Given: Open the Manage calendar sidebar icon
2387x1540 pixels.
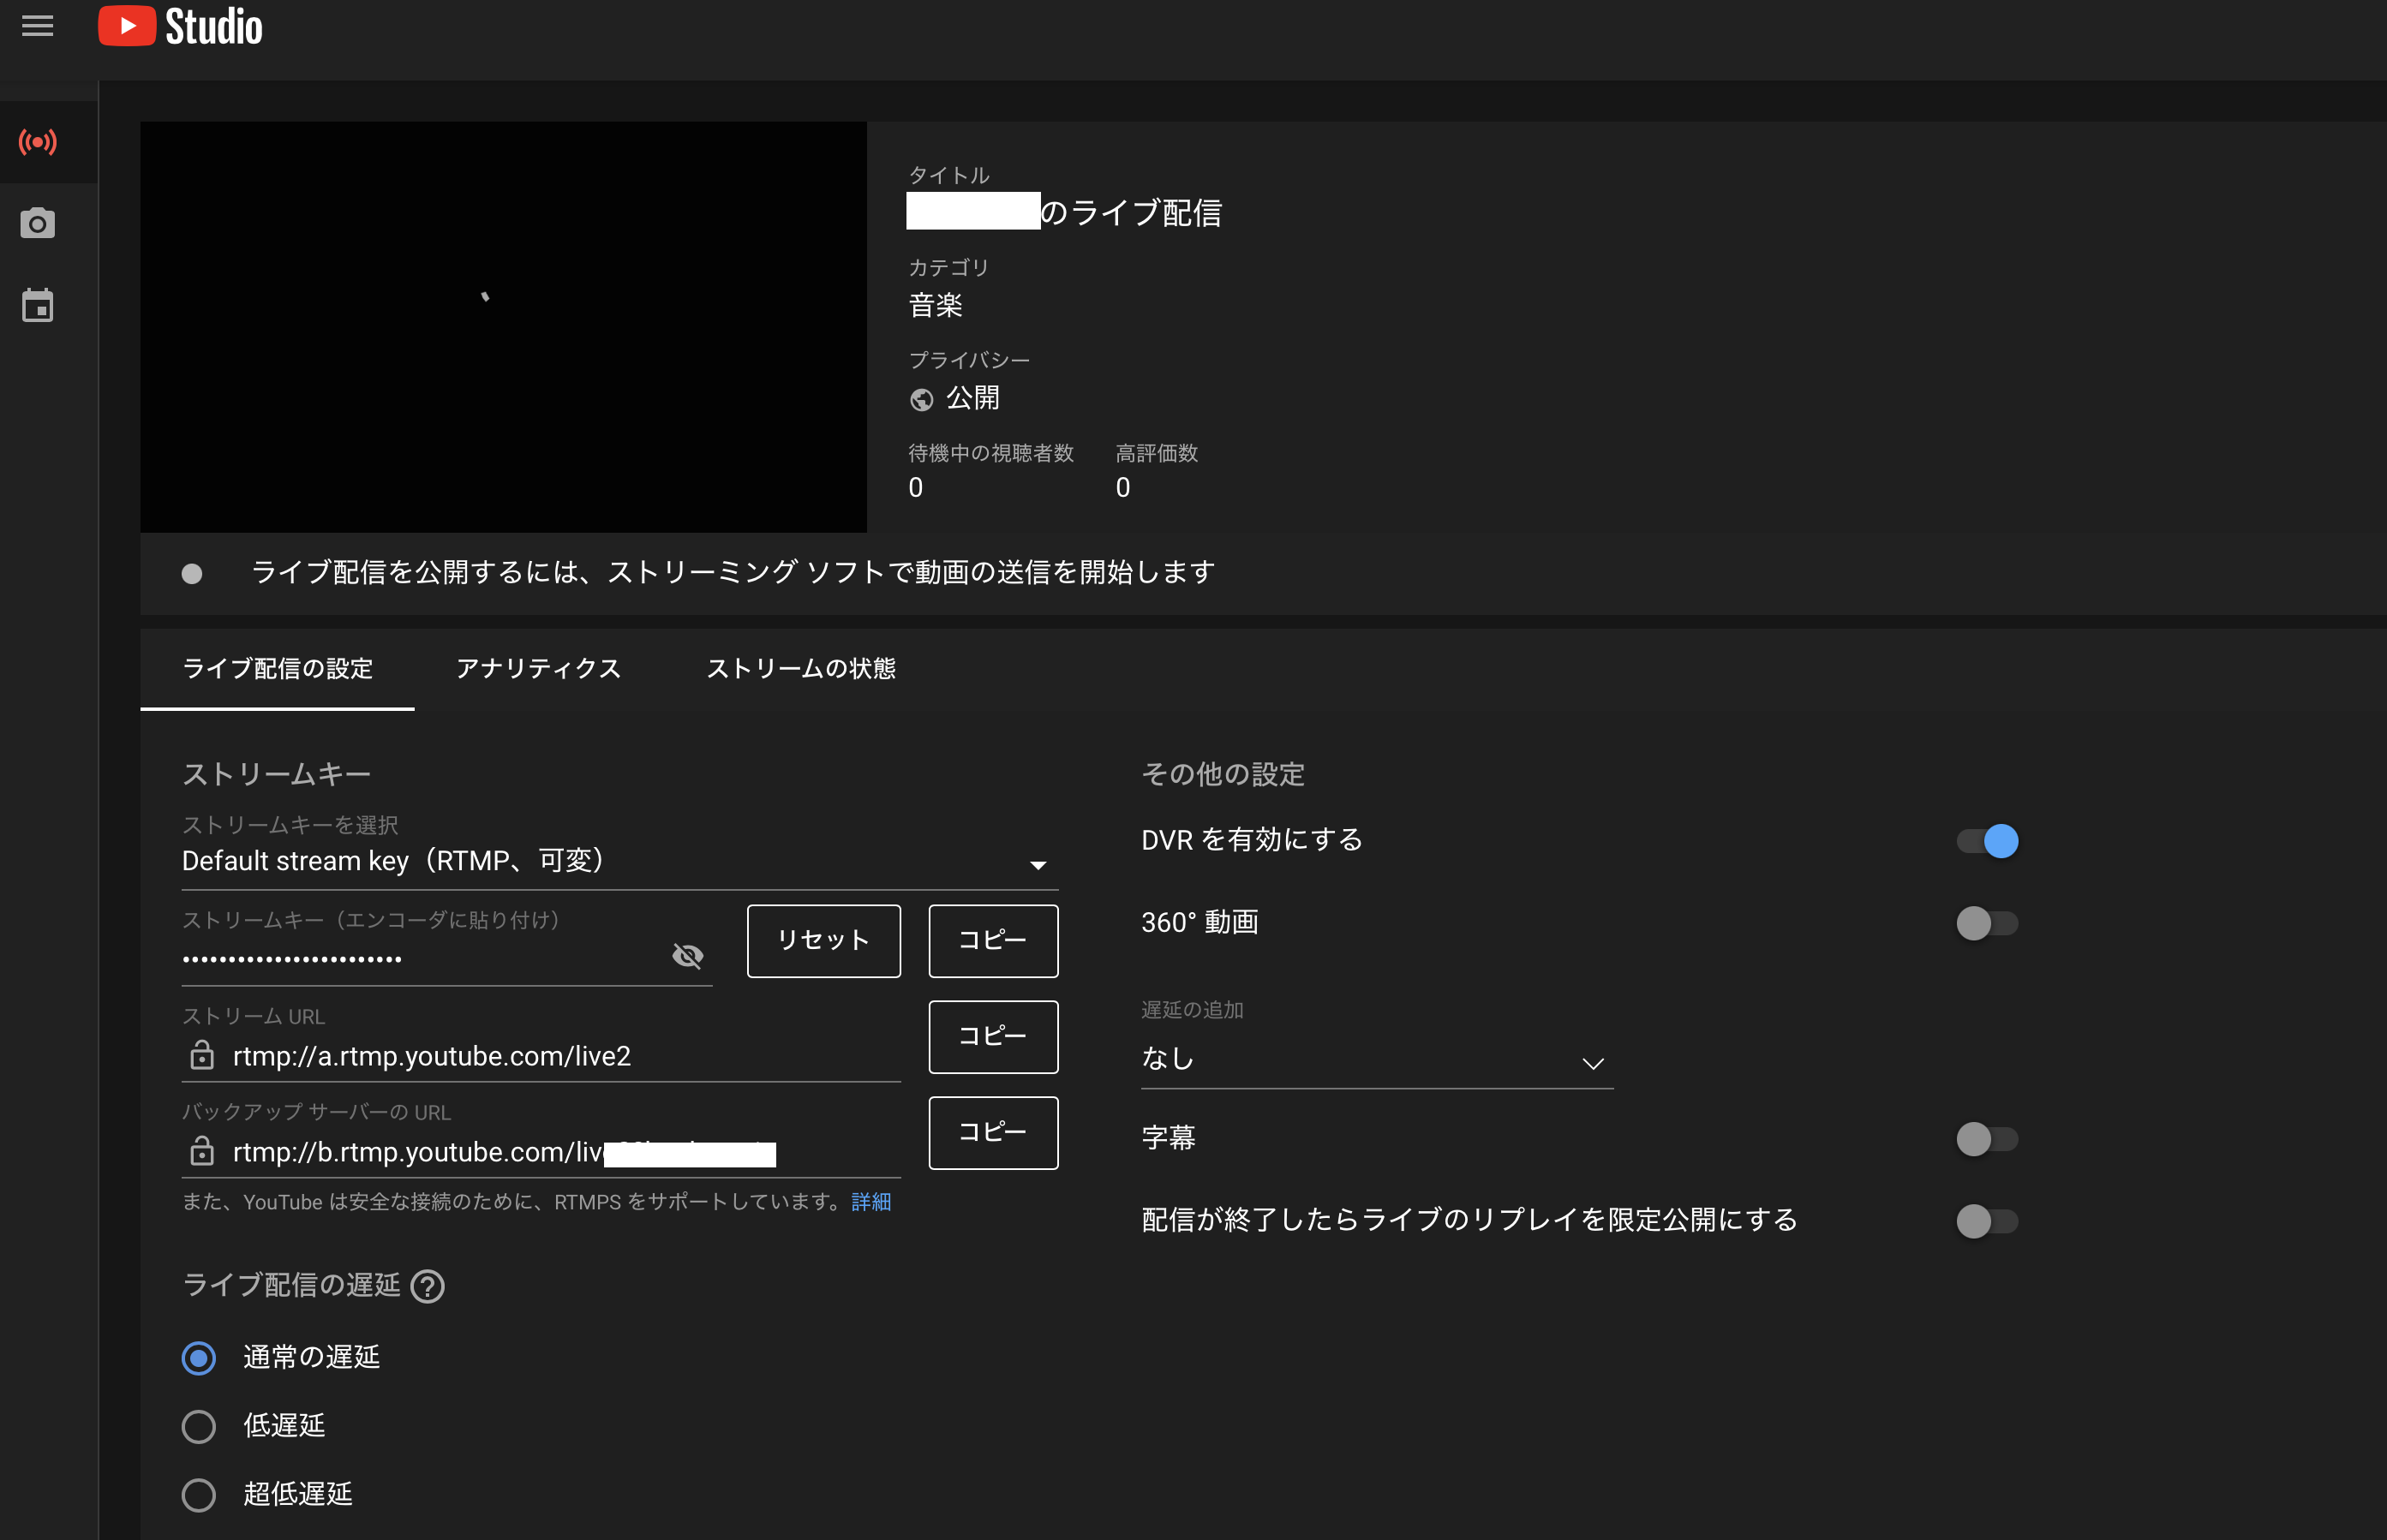Looking at the screenshot, I should (x=38, y=305).
